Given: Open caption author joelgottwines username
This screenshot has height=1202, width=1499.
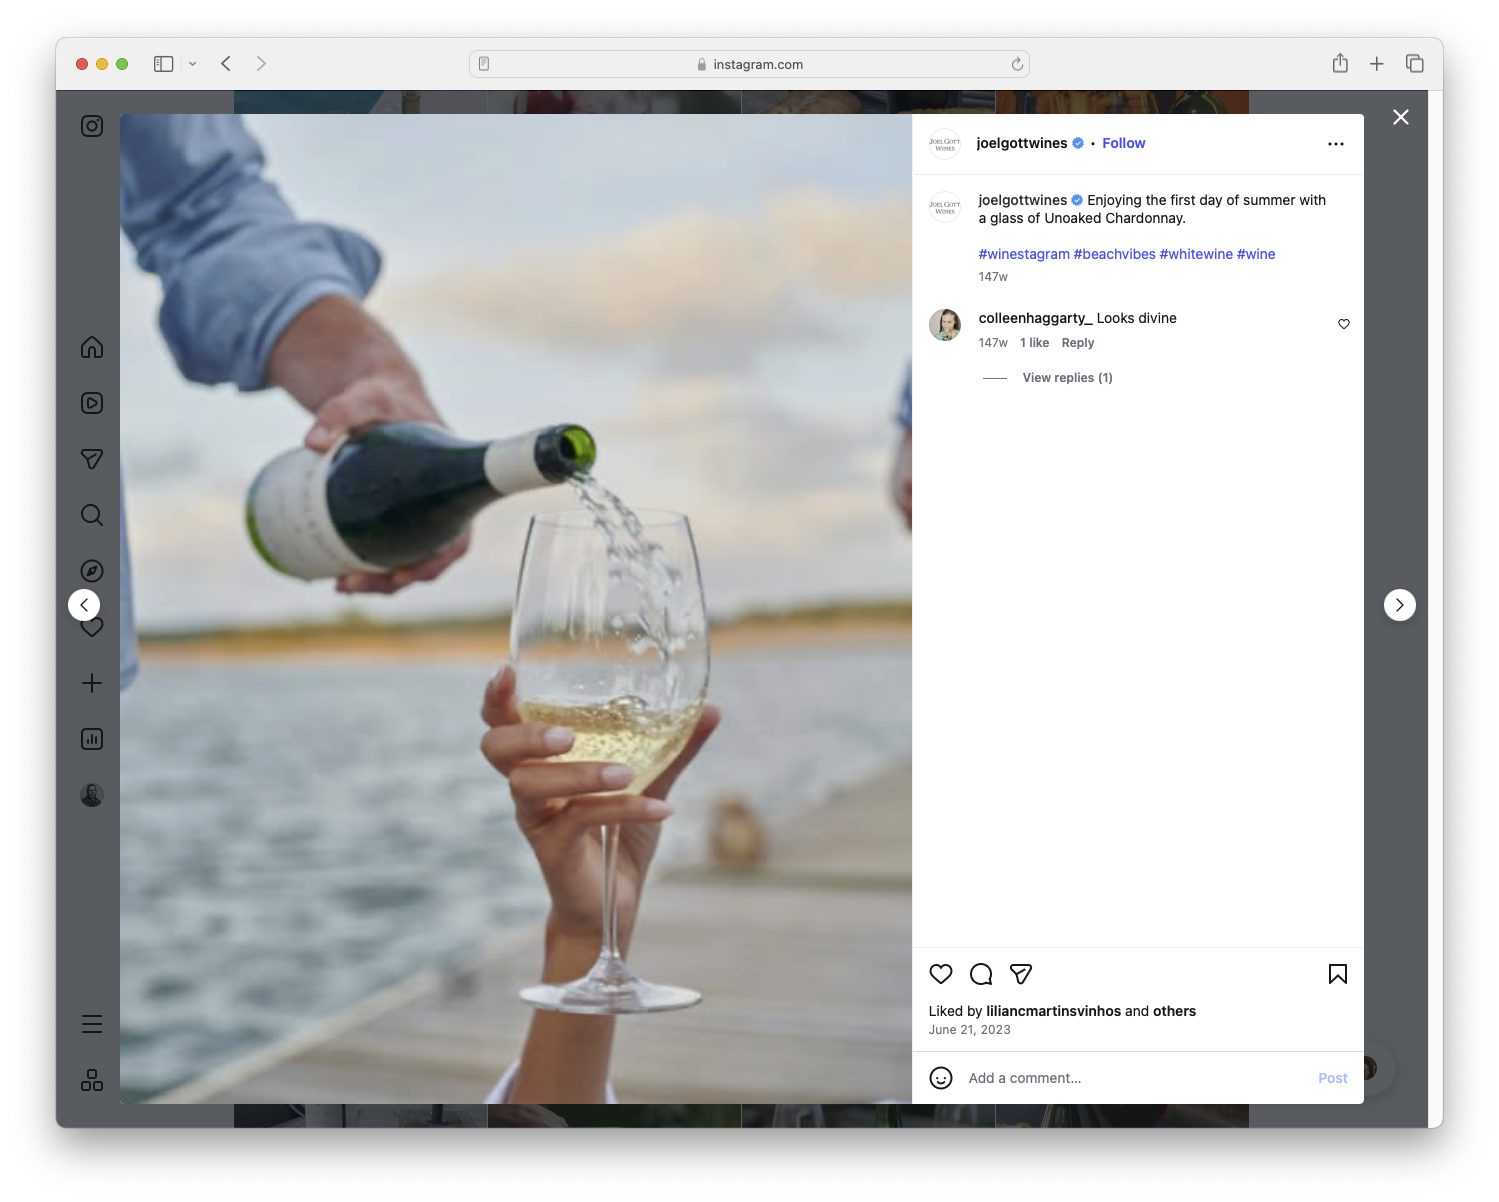Looking at the screenshot, I should pyautogui.click(x=1023, y=200).
